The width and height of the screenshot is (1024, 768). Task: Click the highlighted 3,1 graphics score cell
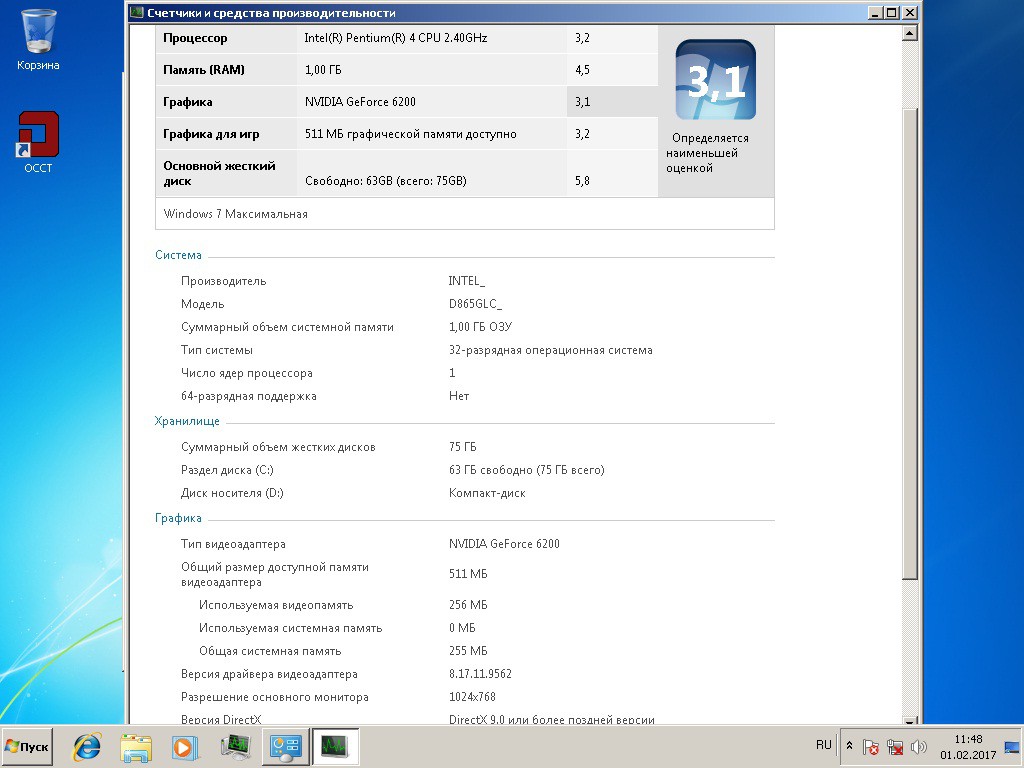(612, 102)
